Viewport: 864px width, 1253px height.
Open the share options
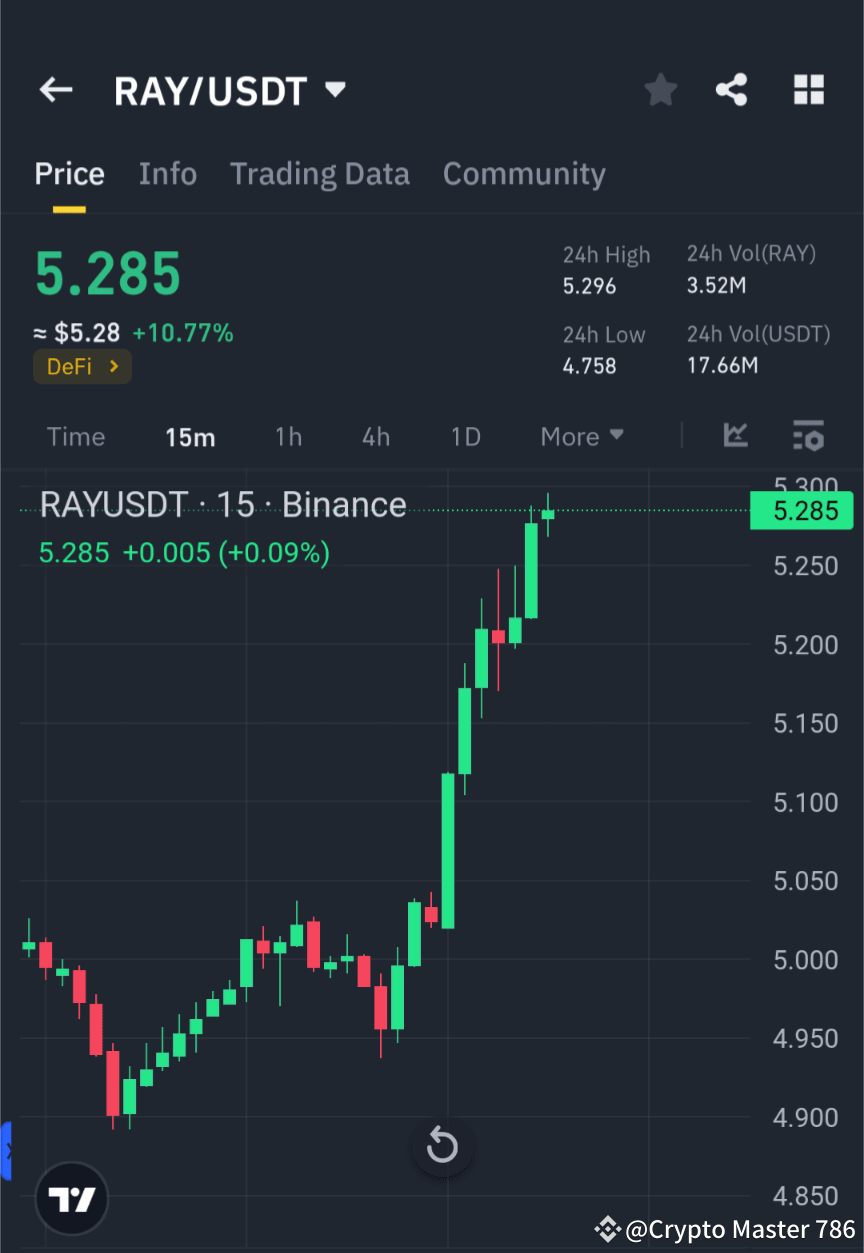coord(732,89)
